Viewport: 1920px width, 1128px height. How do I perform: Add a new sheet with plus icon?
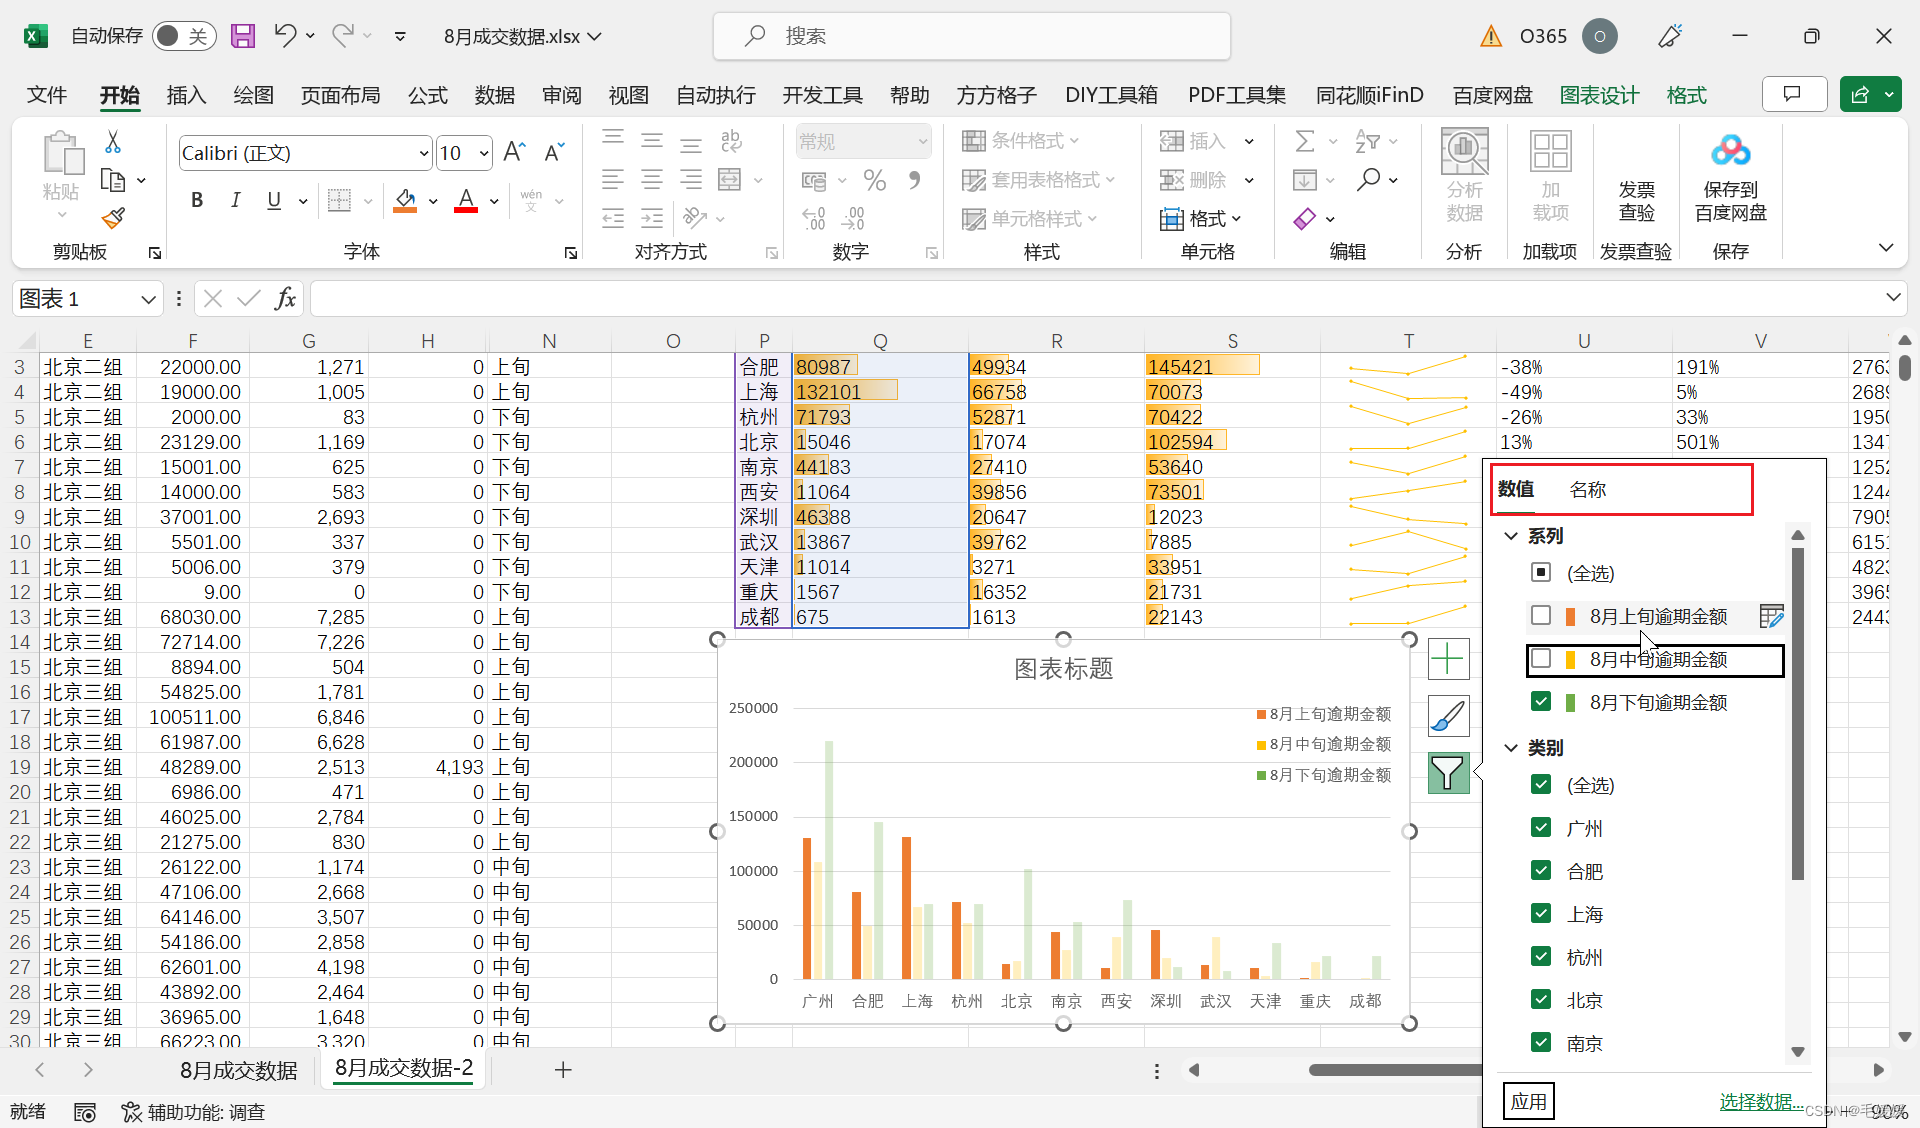[x=563, y=1070]
